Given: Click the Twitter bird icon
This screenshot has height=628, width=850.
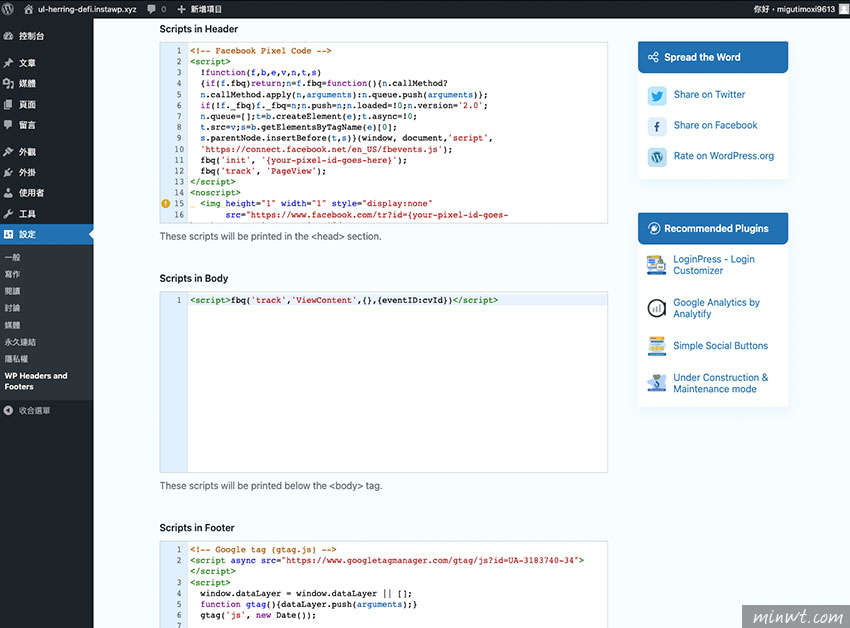Looking at the screenshot, I should click(657, 96).
